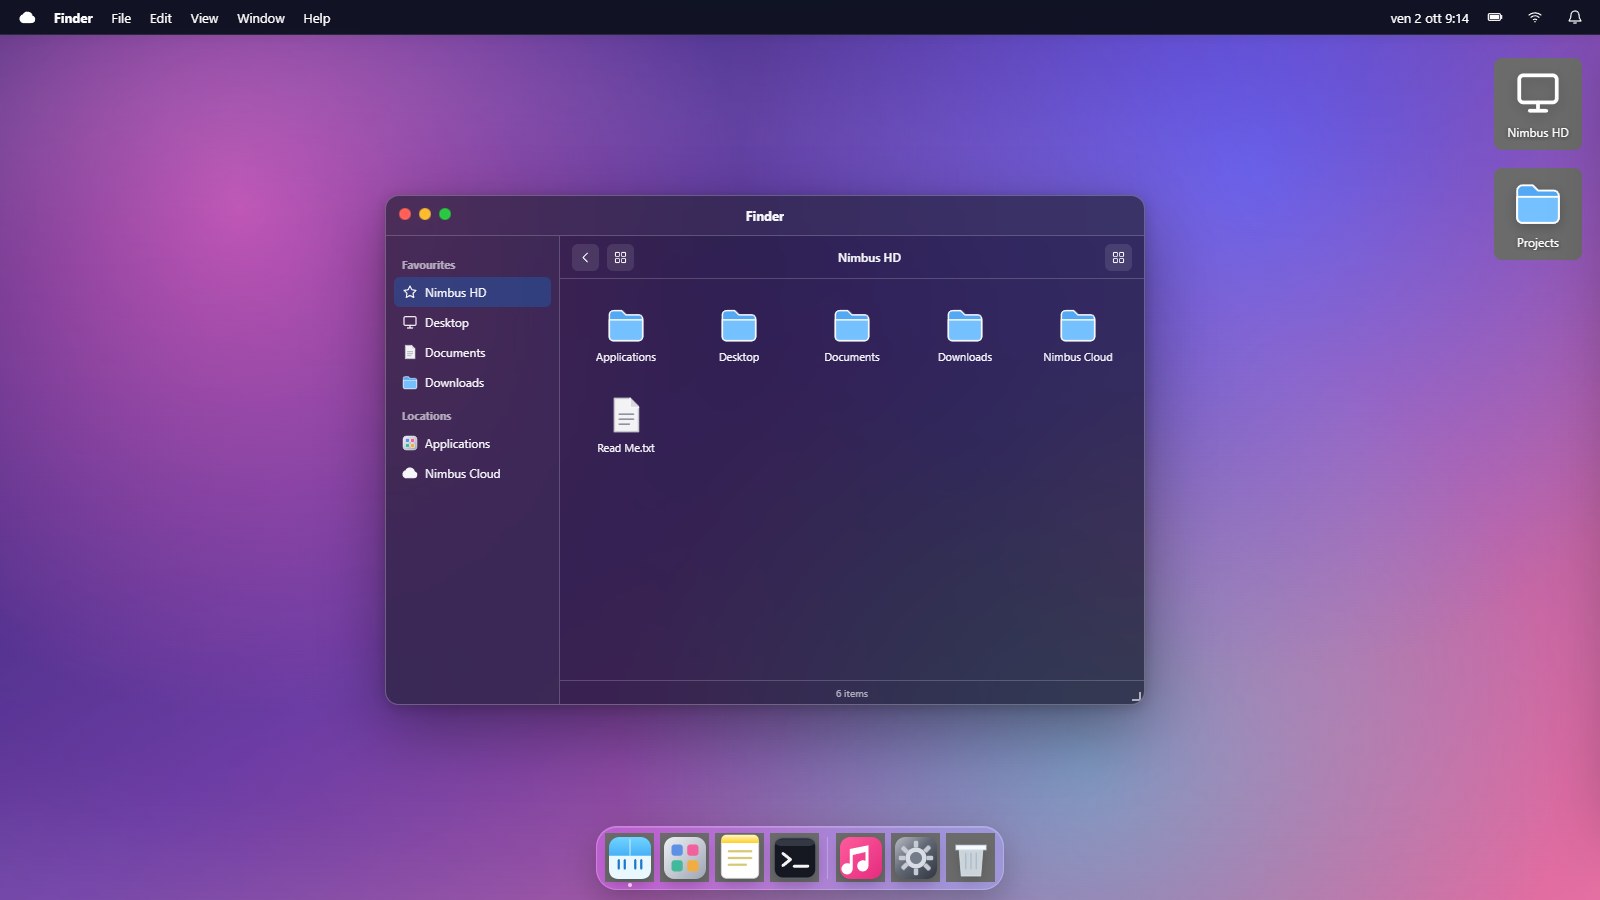This screenshot has width=1600, height=900.
Task: Select Desktop in the sidebar
Action: point(472,322)
